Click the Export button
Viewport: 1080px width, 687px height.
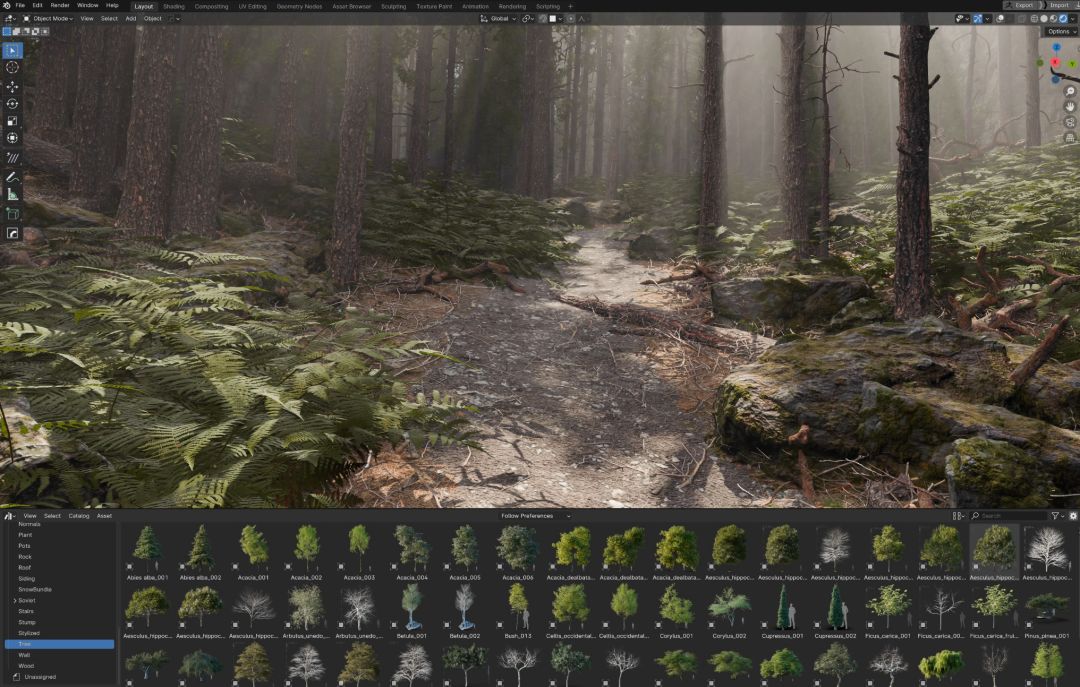(x=1022, y=6)
